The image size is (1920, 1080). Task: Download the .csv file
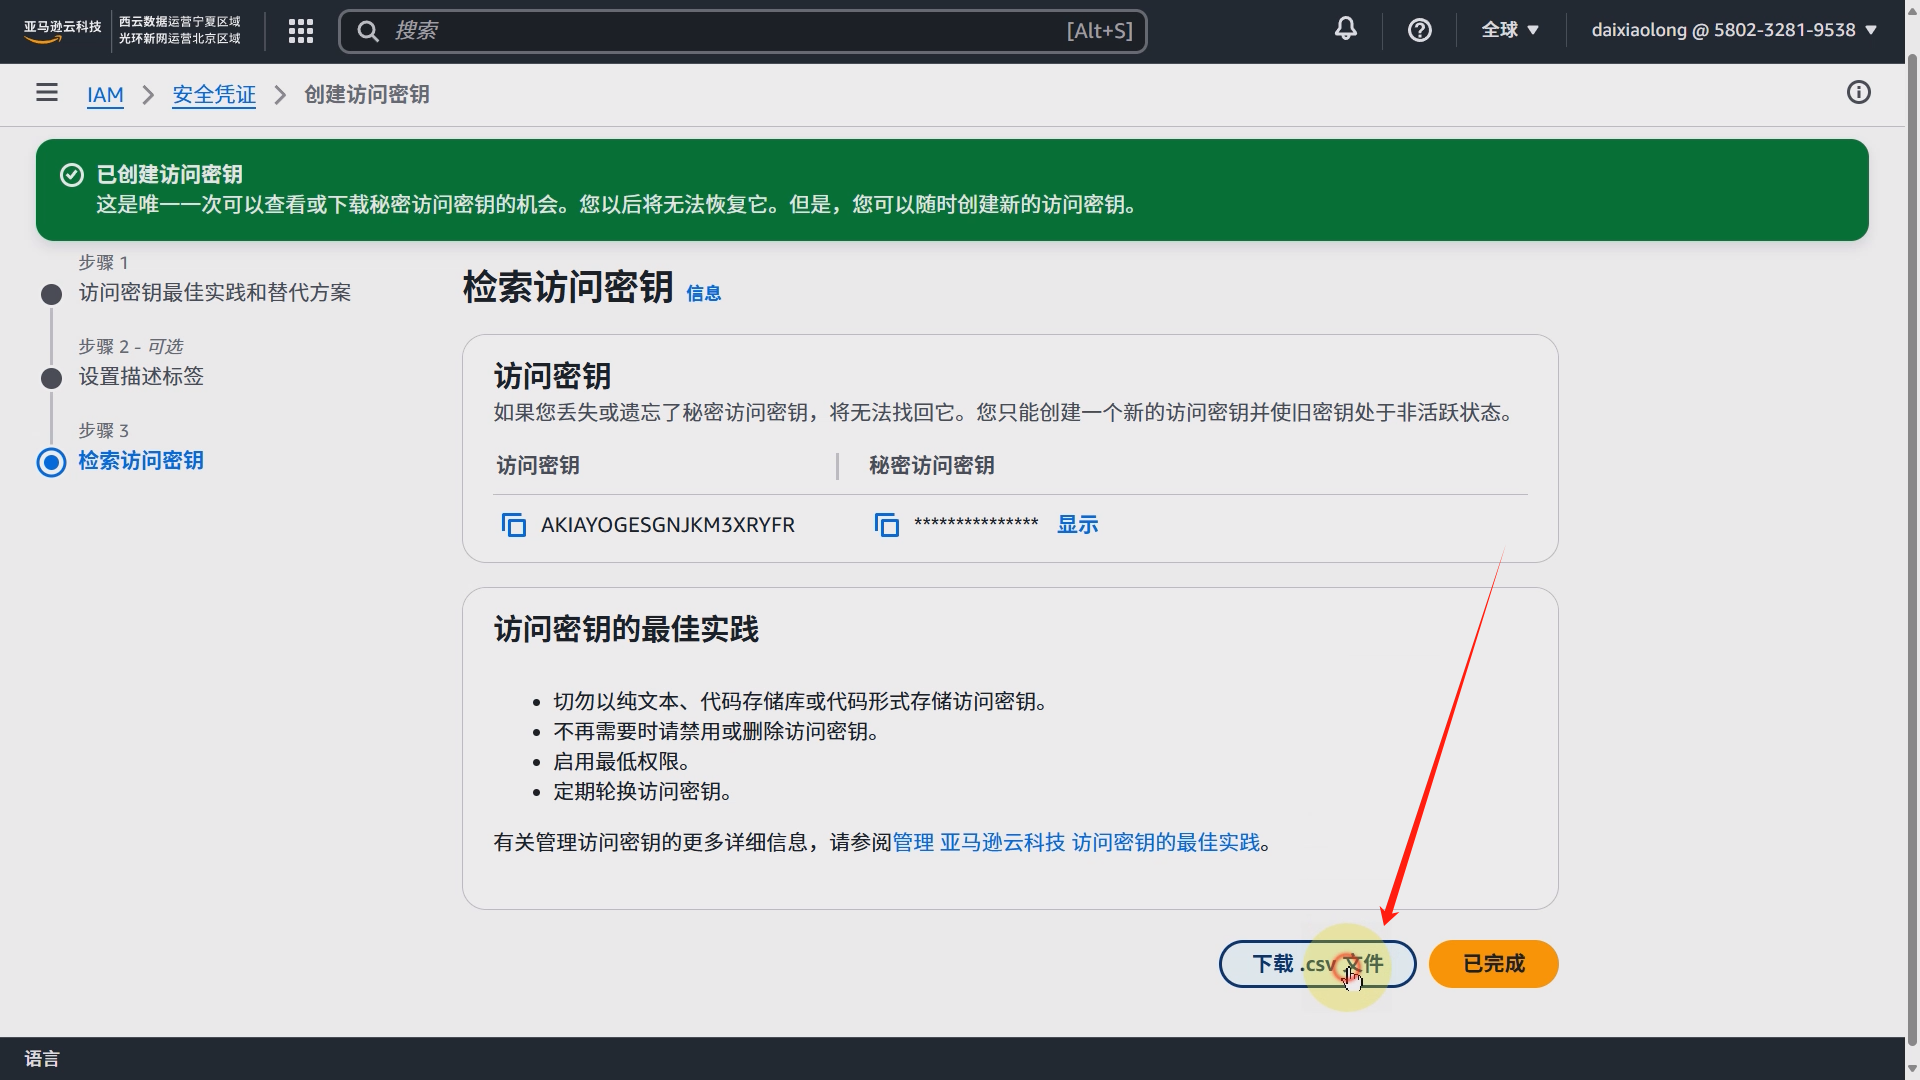(1316, 964)
